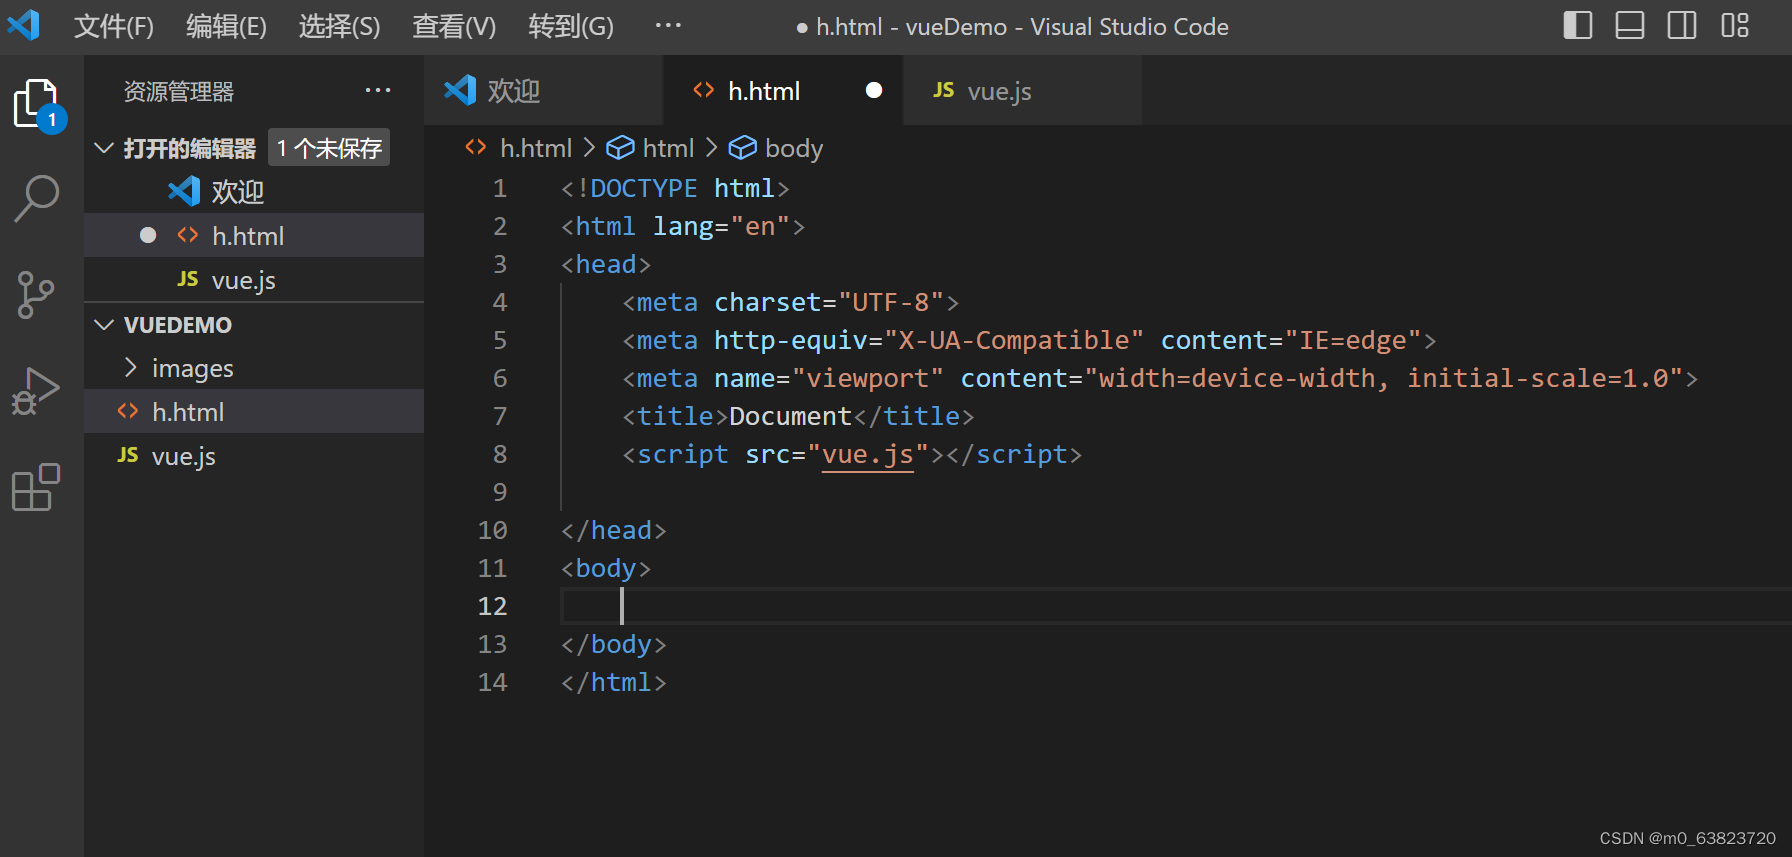The height and width of the screenshot is (857, 1792).
Task: Click body breadcrumb segment
Action: click(776, 148)
